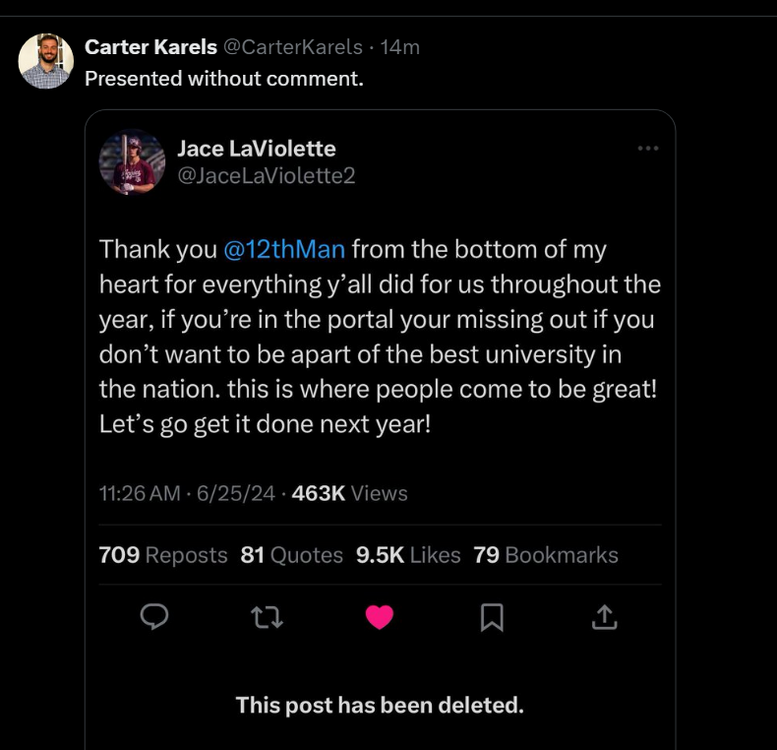
Task: Toggle the bookmark icon on the post
Action: (x=491, y=618)
